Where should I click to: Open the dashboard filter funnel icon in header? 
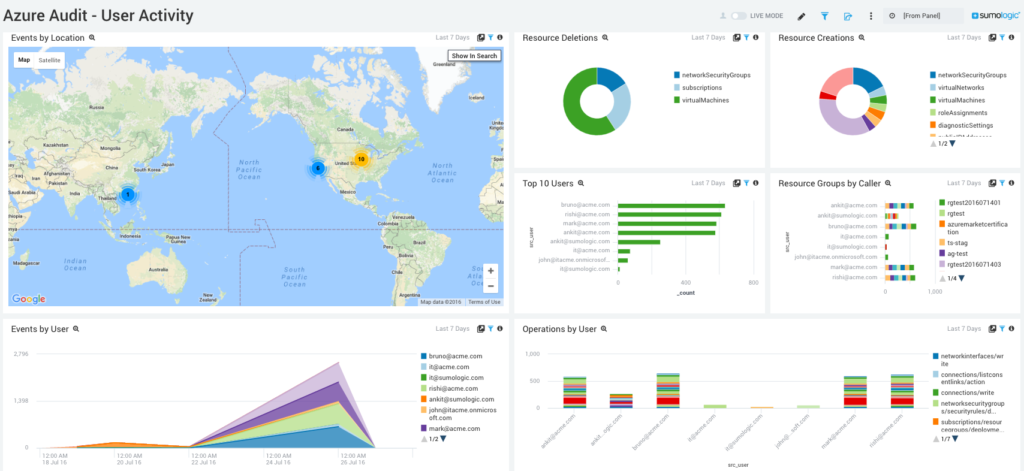[825, 16]
